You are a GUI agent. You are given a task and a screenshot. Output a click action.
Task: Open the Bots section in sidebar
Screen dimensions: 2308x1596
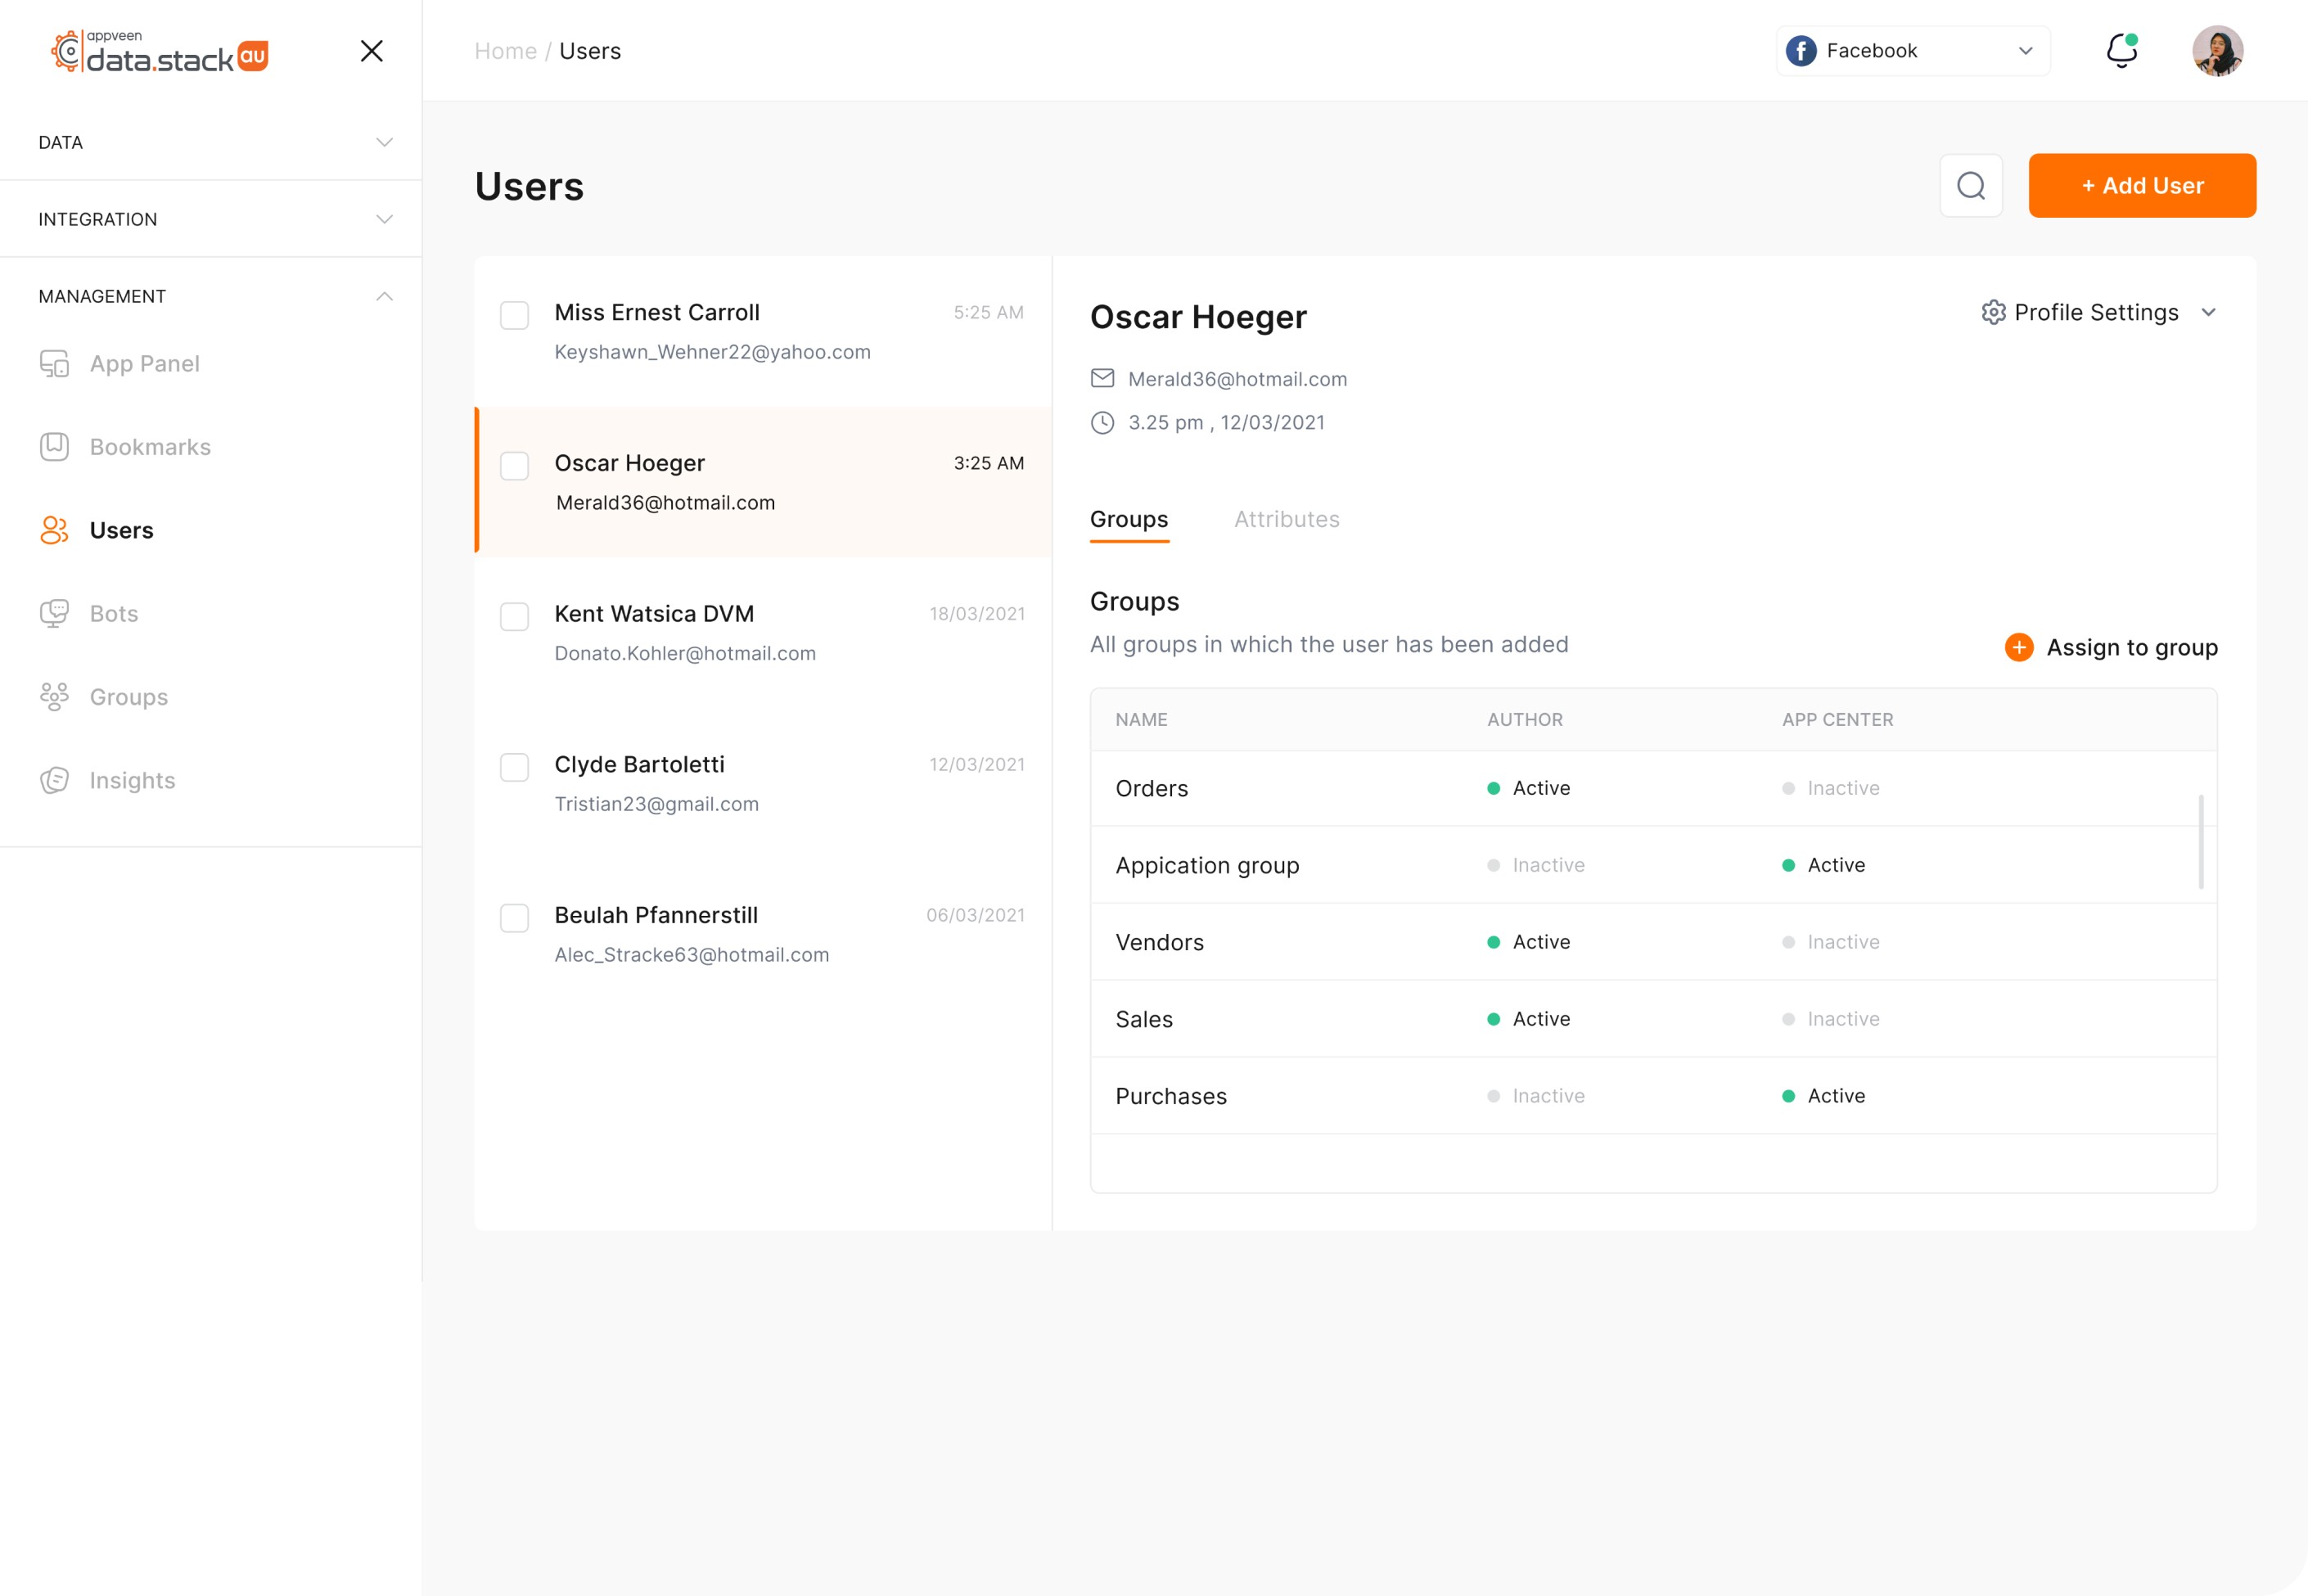point(114,614)
